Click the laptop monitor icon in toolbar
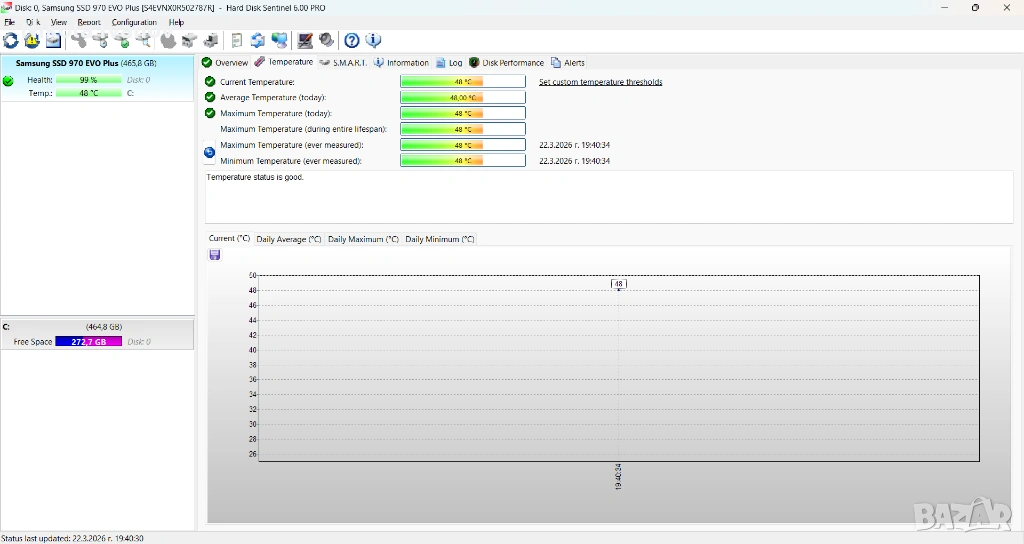This screenshot has width=1024, height=544. click(305, 41)
